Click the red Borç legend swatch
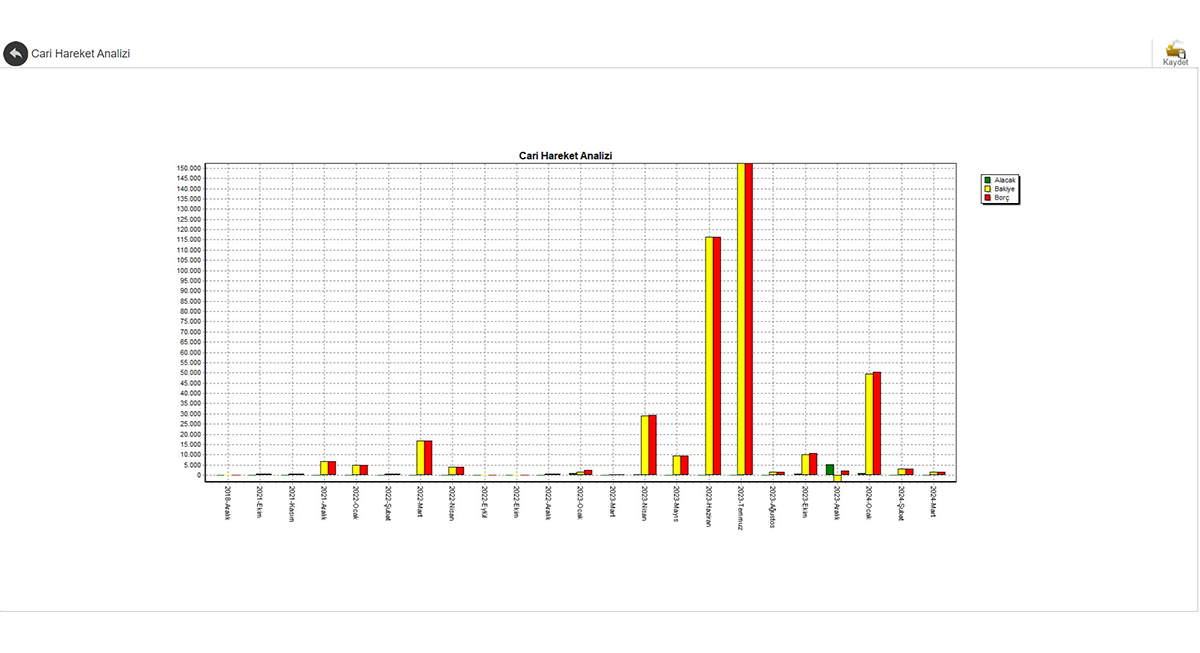Viewport: 1200px width, 653px height. point(987,198)
